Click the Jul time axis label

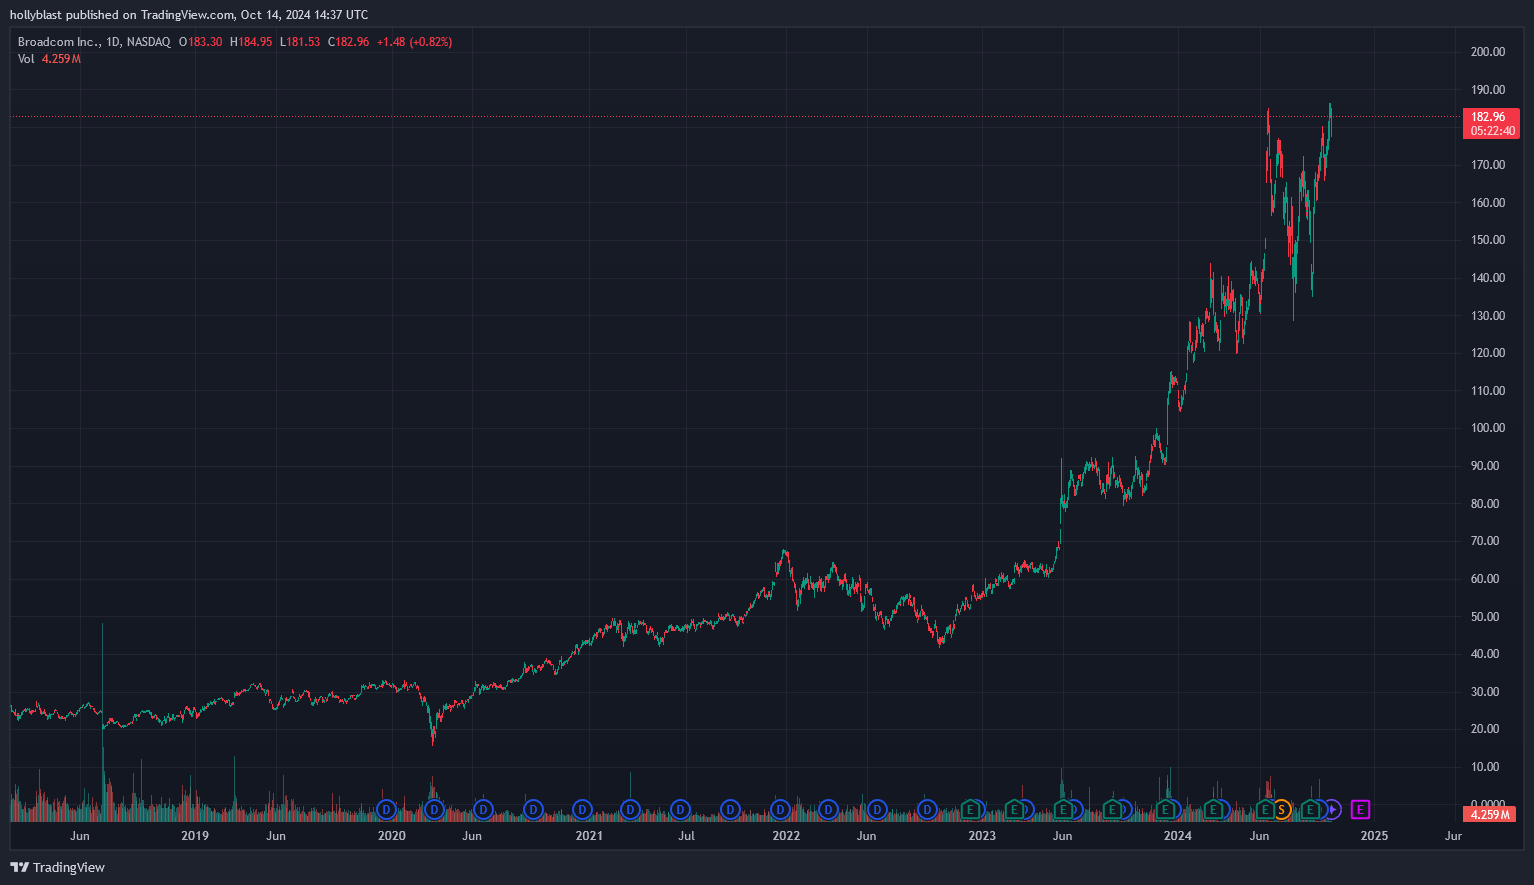click(x=687, y=836)
